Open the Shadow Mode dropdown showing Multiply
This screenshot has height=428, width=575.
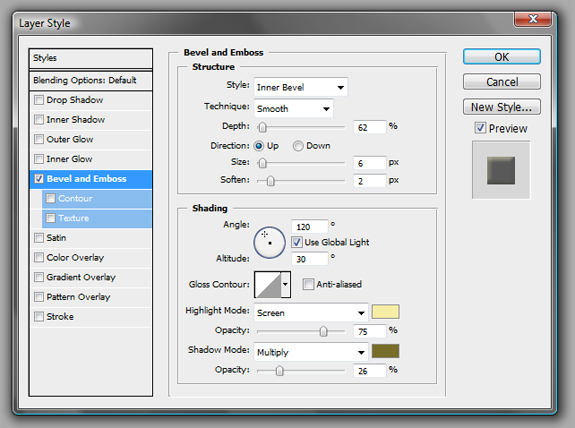(311, 352)
